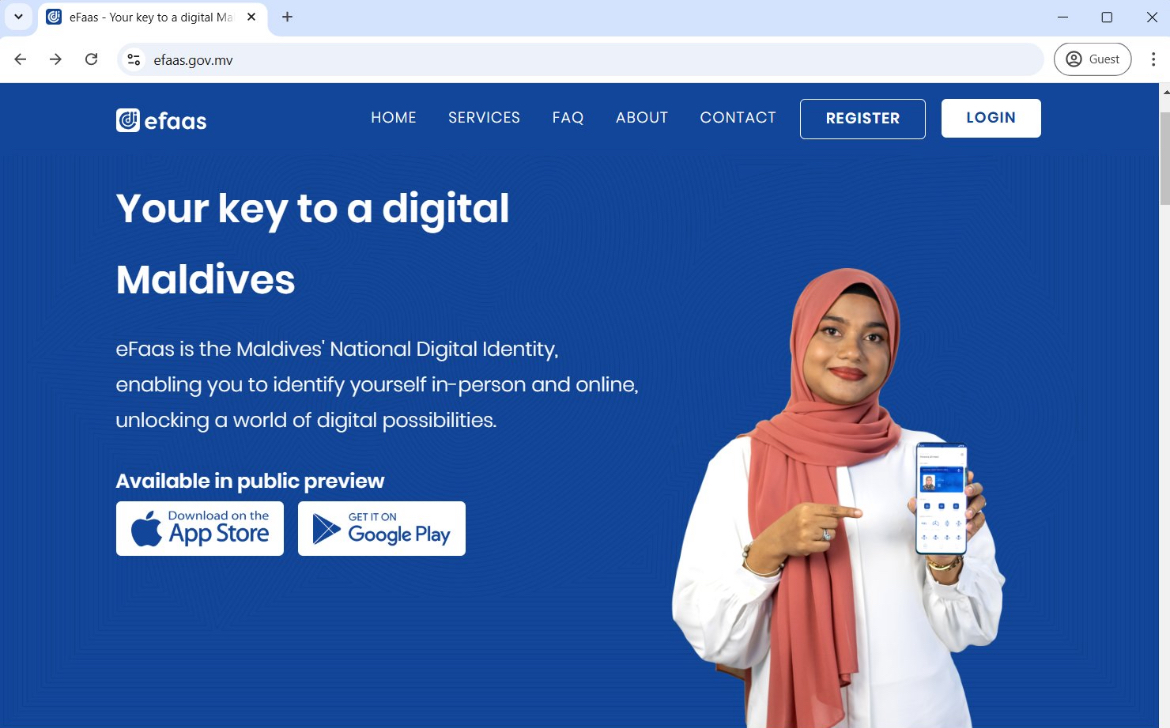The image size is (1170, 728).
Task: Get it on Google Play badge
Action: pyautogui.click(x=381, y=528)
